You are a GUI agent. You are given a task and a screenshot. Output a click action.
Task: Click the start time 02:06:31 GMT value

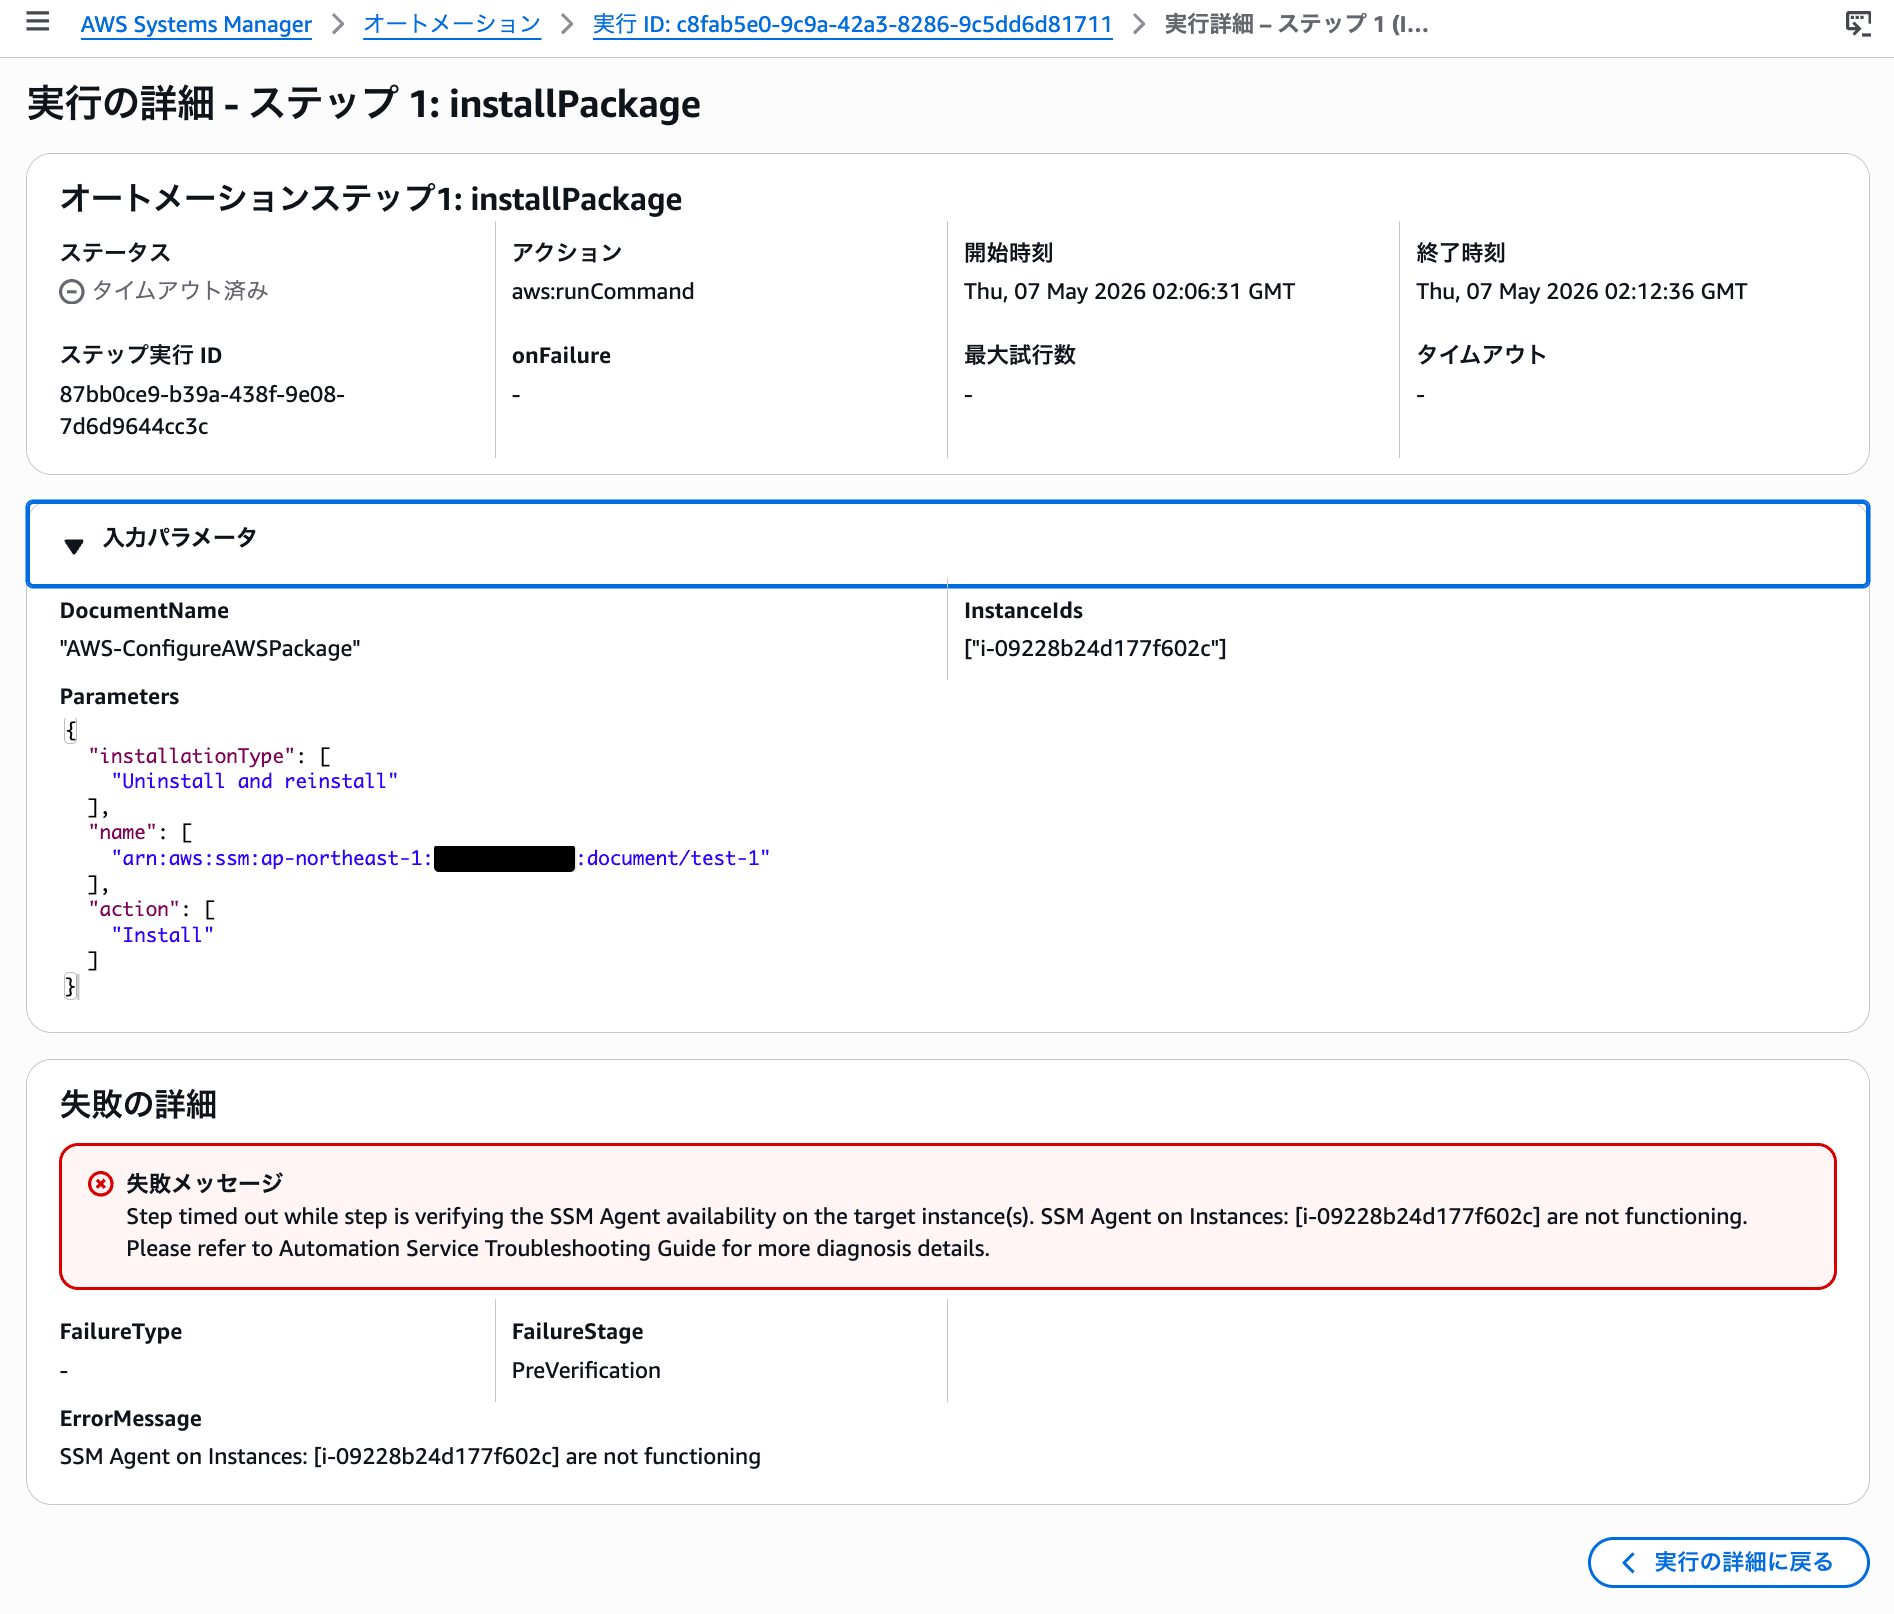click(x=1129, y=291)
